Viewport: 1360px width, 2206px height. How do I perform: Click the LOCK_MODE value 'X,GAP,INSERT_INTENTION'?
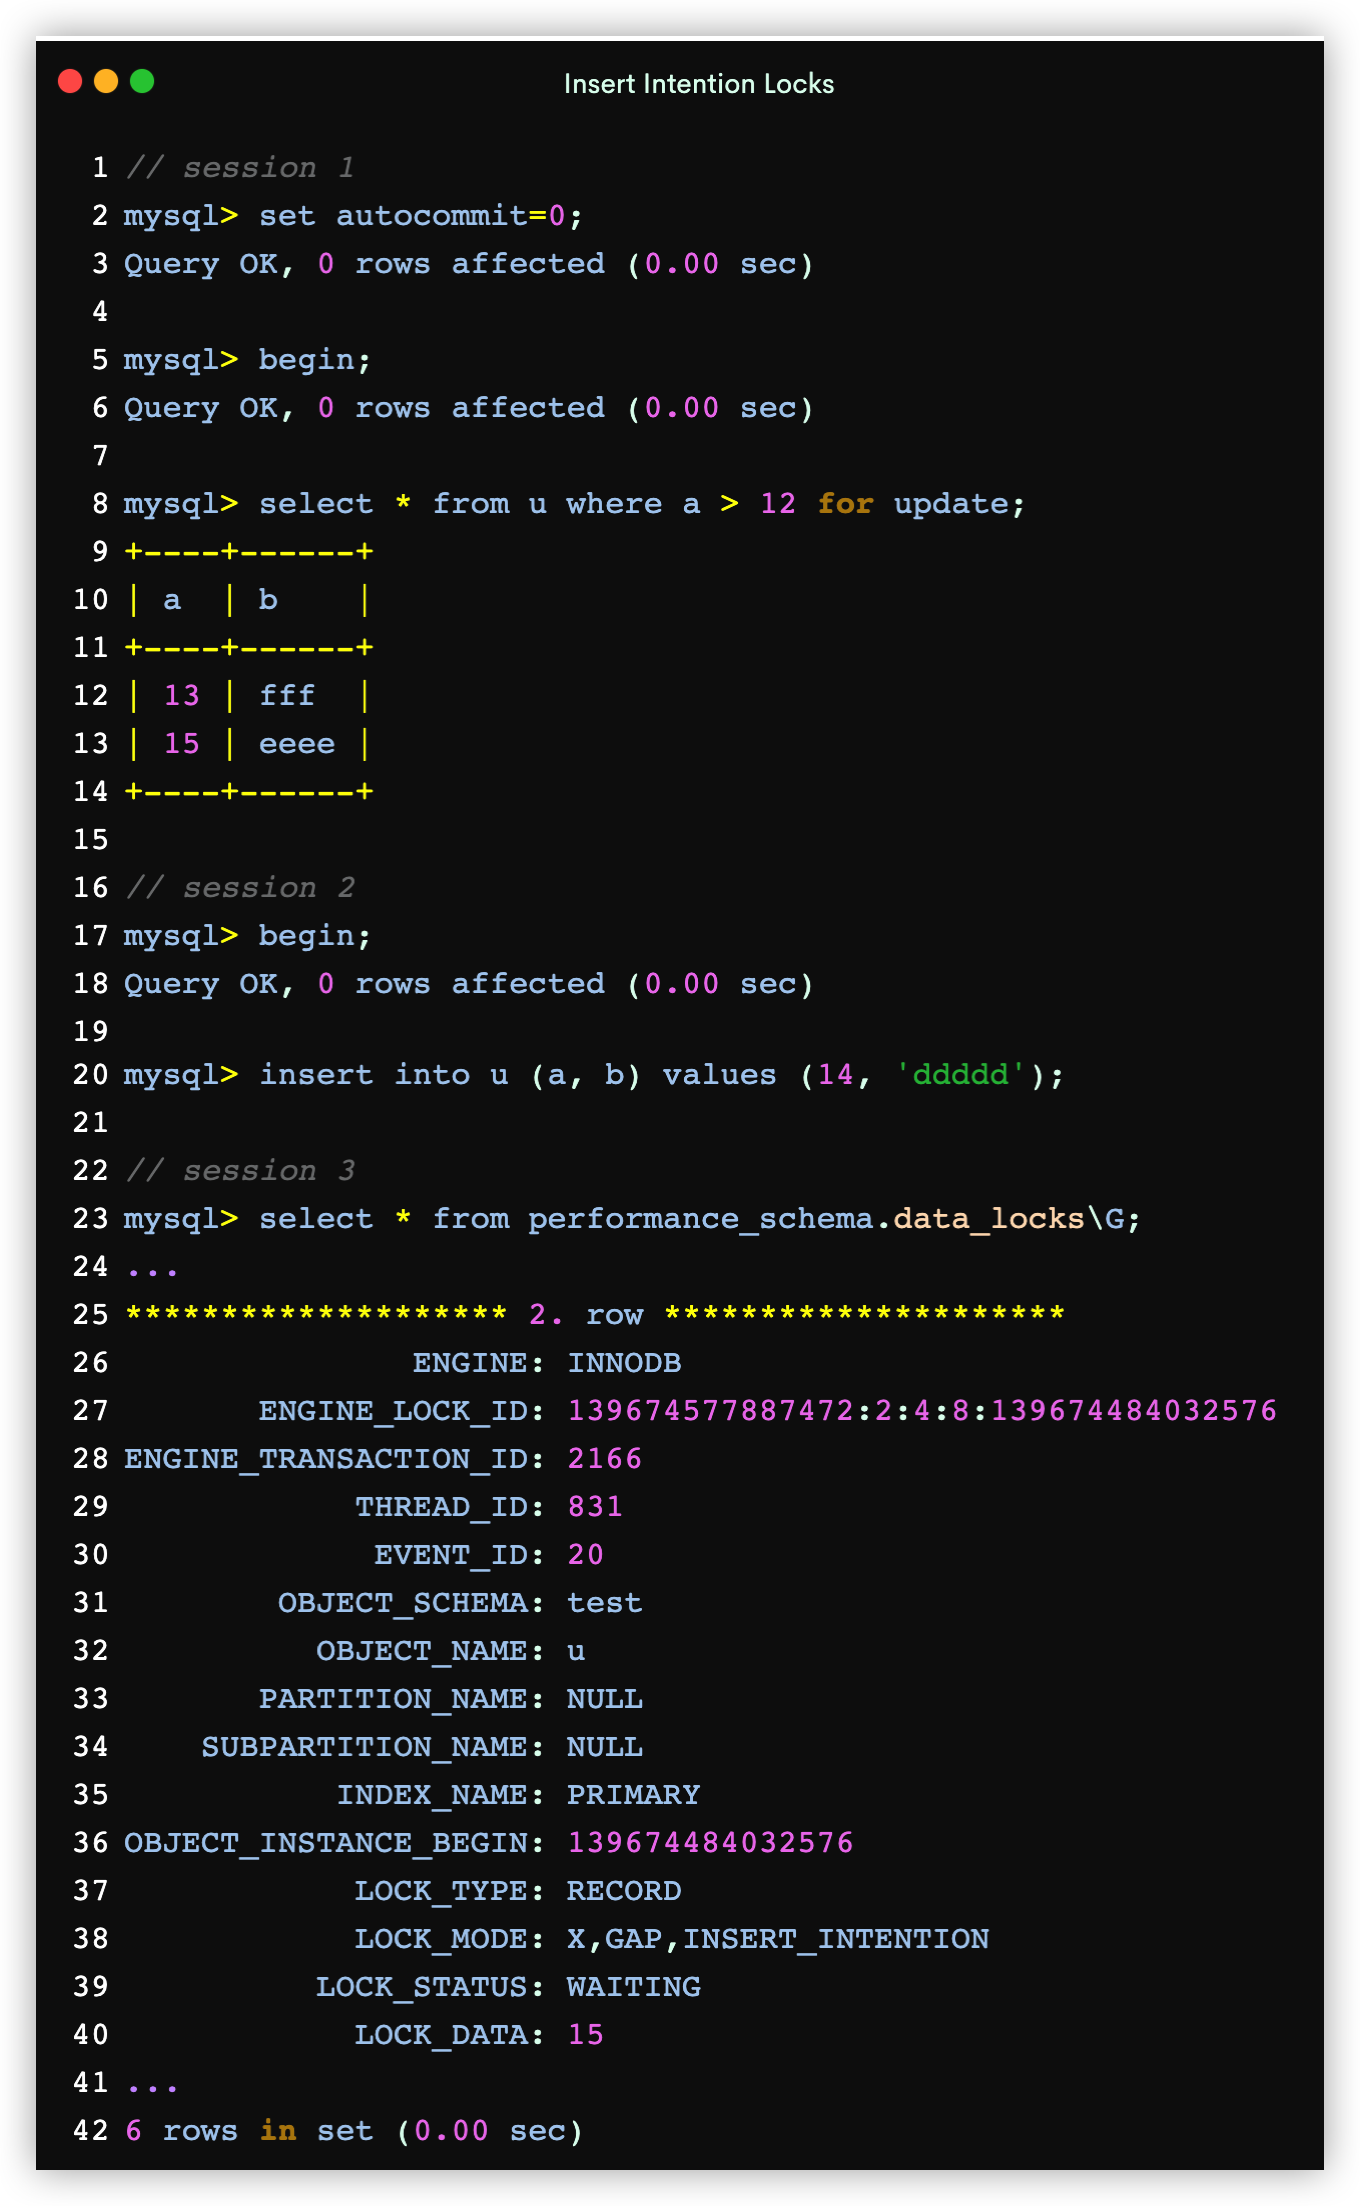tap(778, 1938)
